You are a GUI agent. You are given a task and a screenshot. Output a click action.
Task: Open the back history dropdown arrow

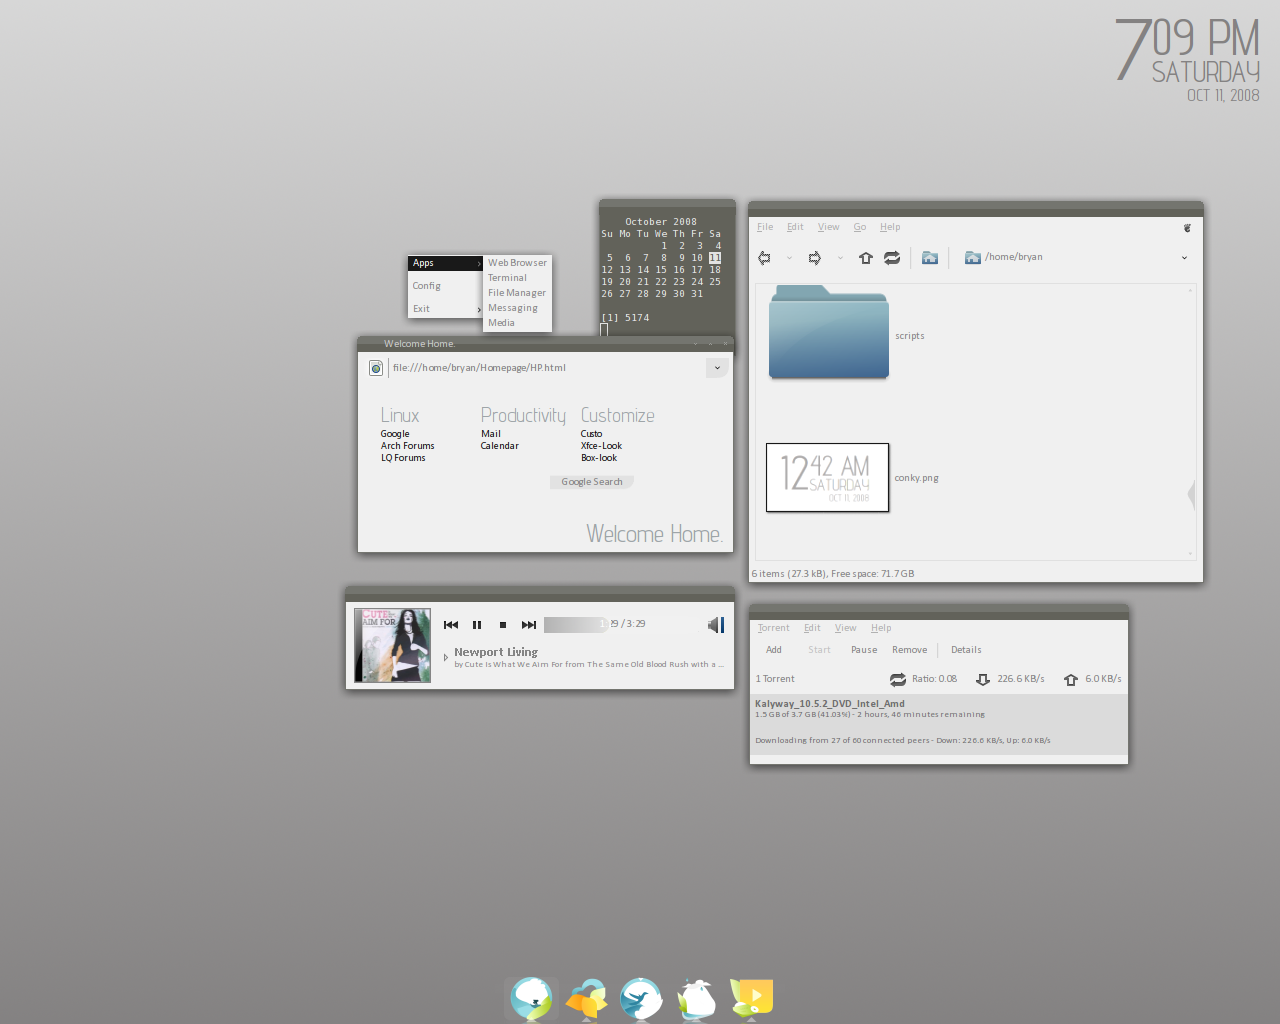(789, 258)
